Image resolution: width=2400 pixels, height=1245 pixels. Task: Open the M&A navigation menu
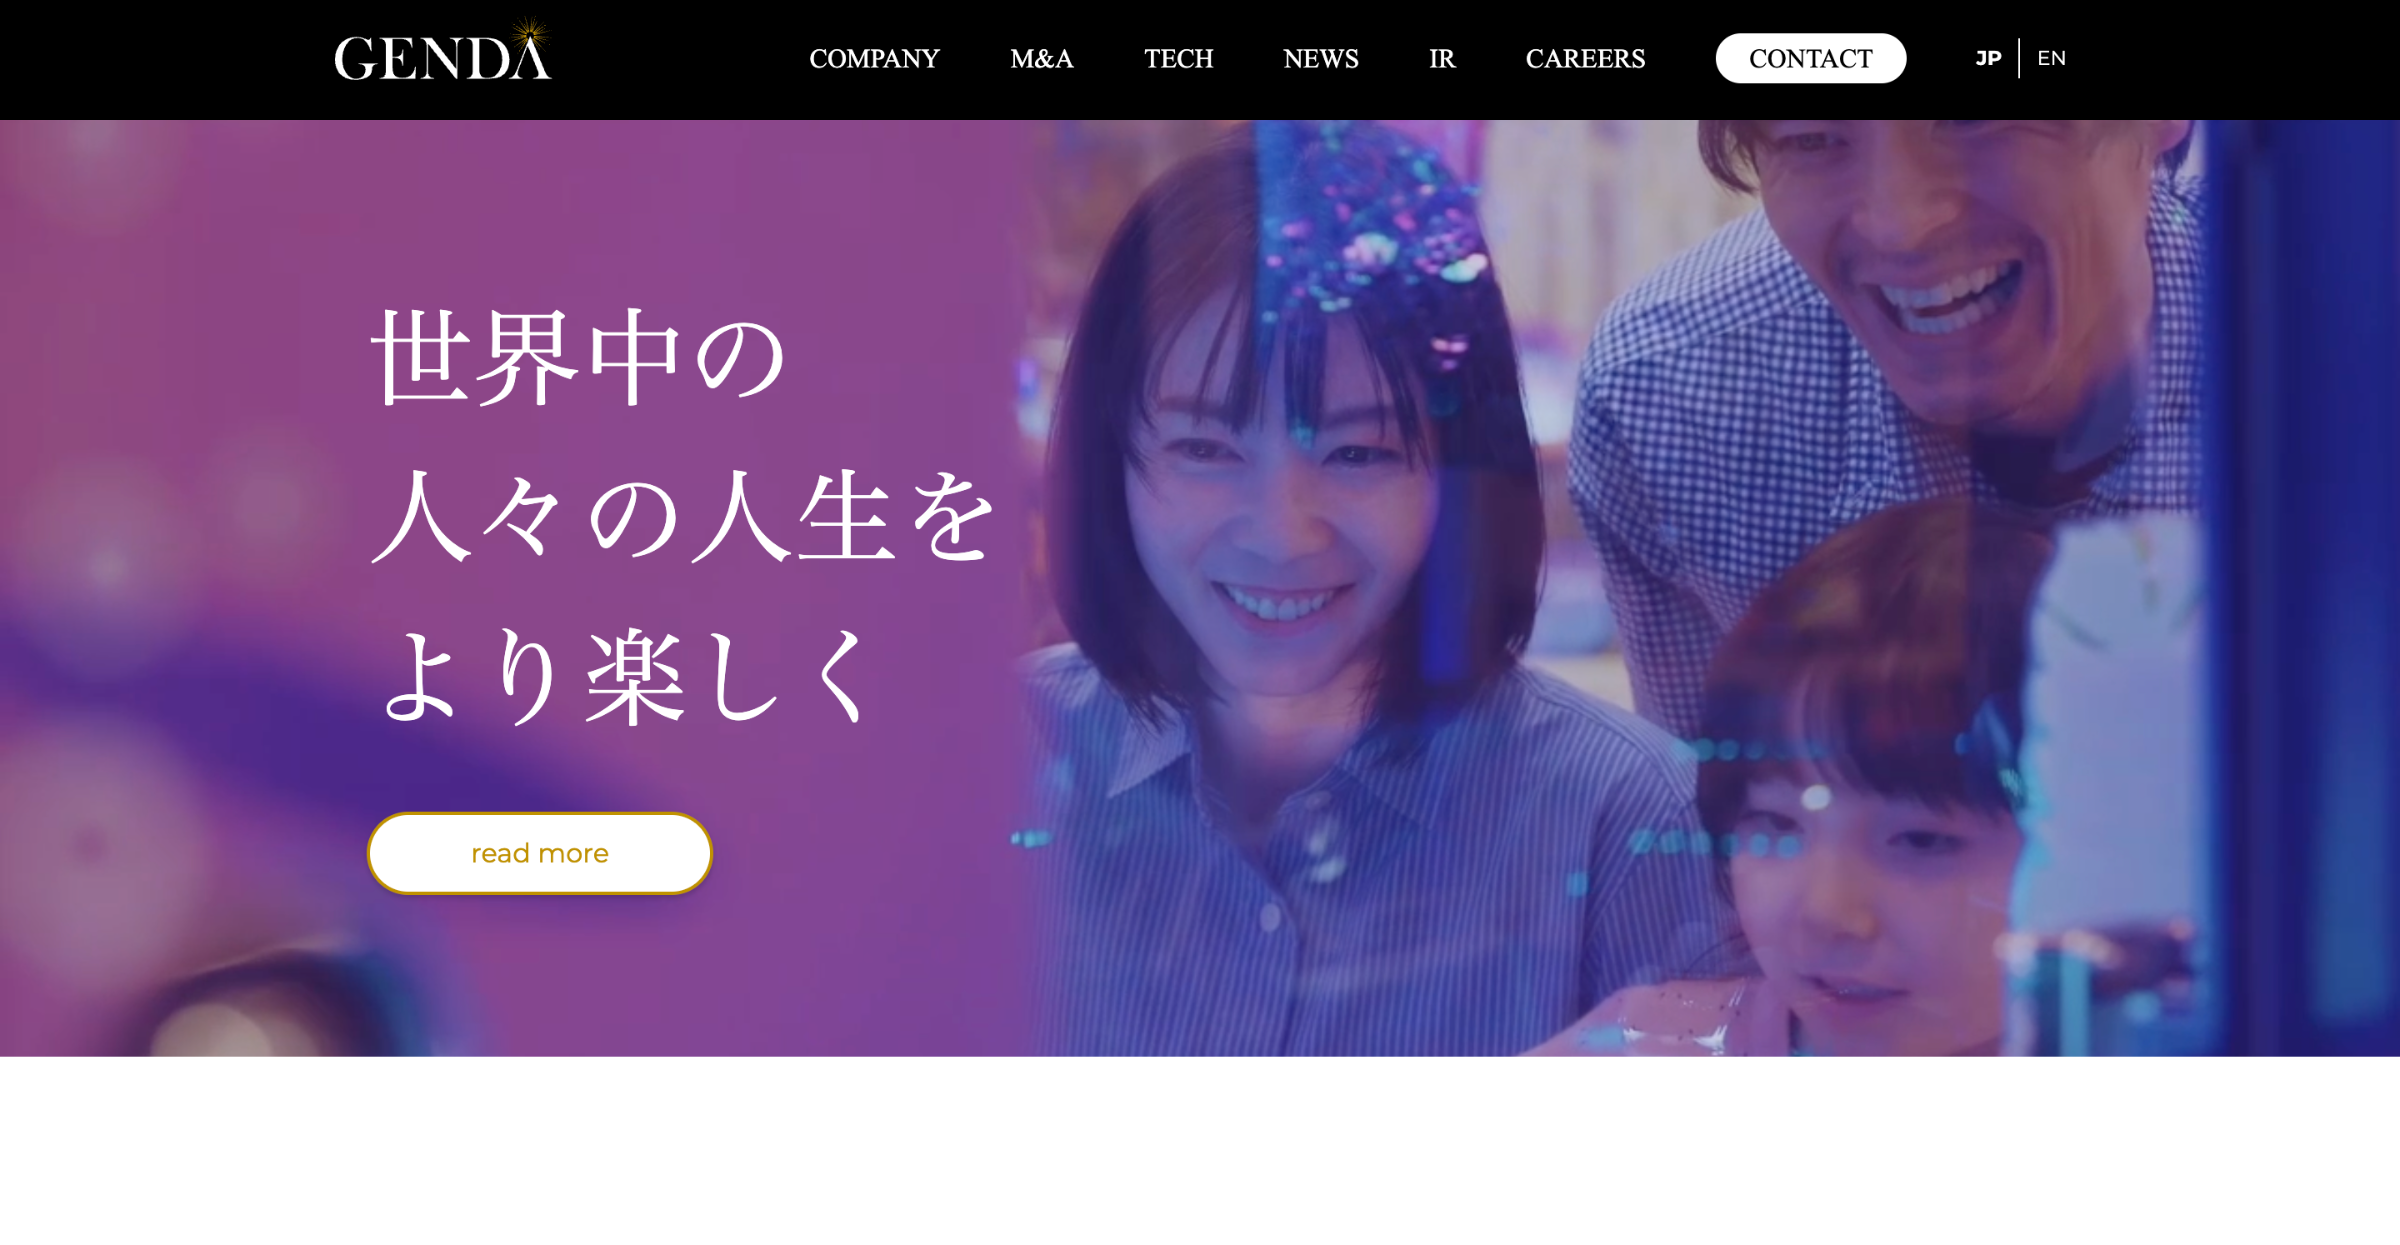1041,59
